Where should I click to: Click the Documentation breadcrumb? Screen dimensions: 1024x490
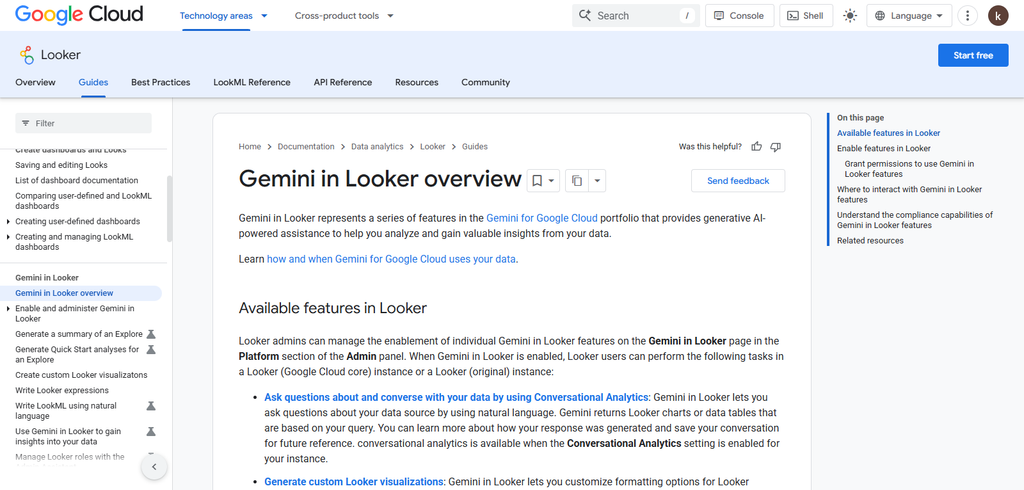click(x=306, y=146)
